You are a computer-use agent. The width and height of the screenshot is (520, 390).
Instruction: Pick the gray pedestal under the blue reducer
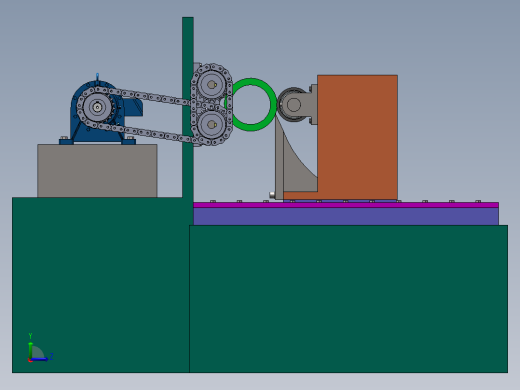tap(97, 171)
